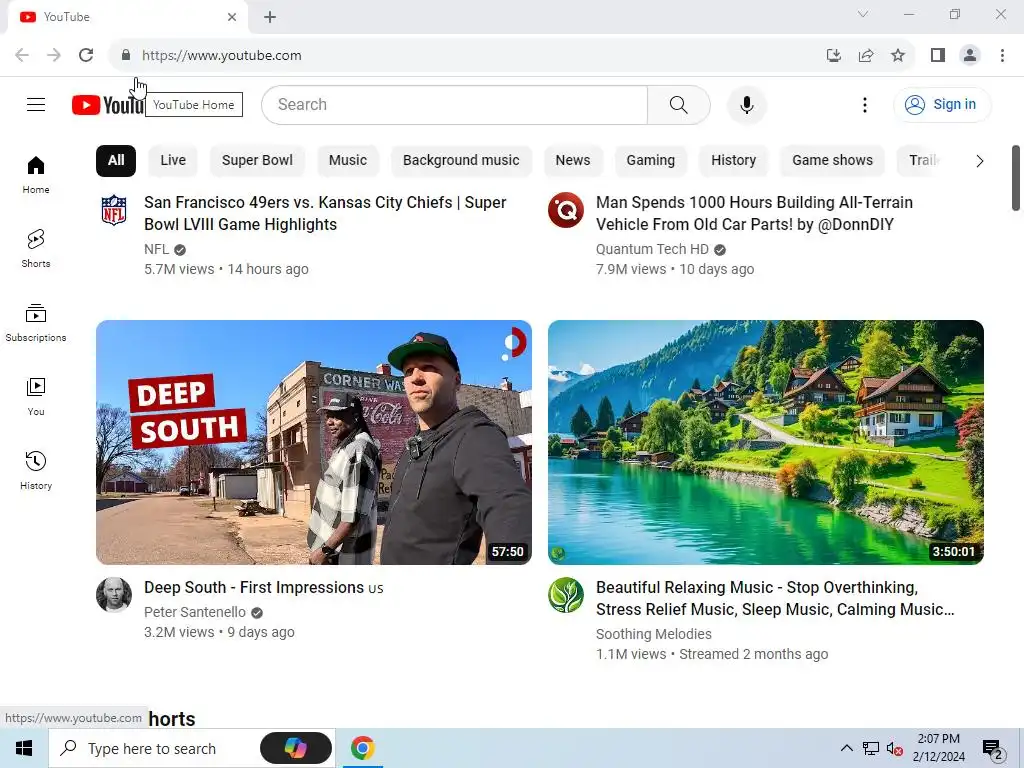Select the Game shows chip
1024x768 pixels.
[x=832, y=161]
